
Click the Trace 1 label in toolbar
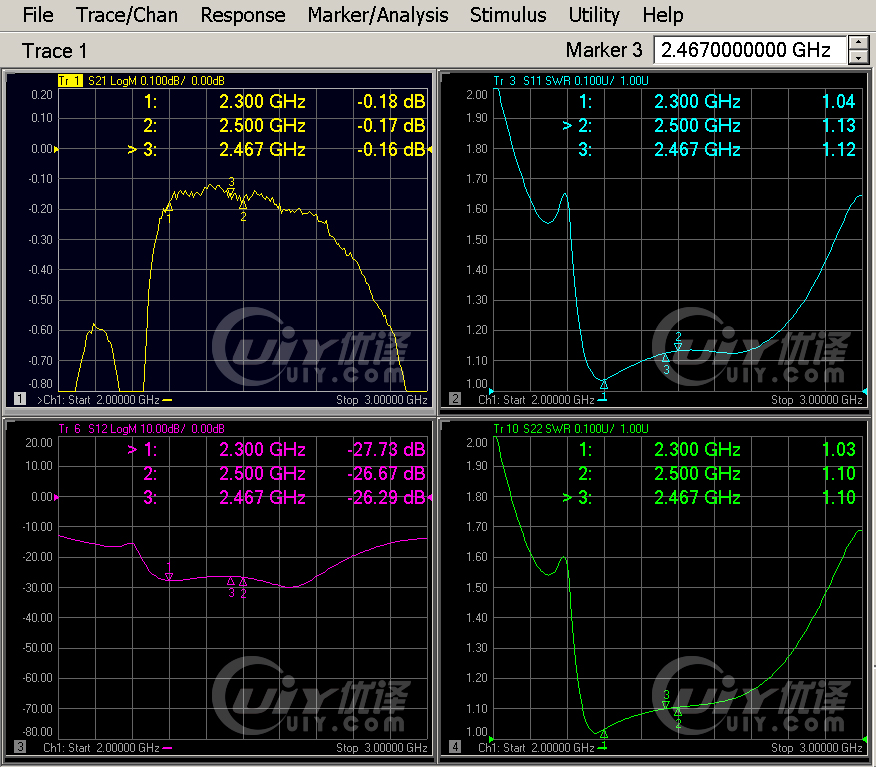[54, 51]
